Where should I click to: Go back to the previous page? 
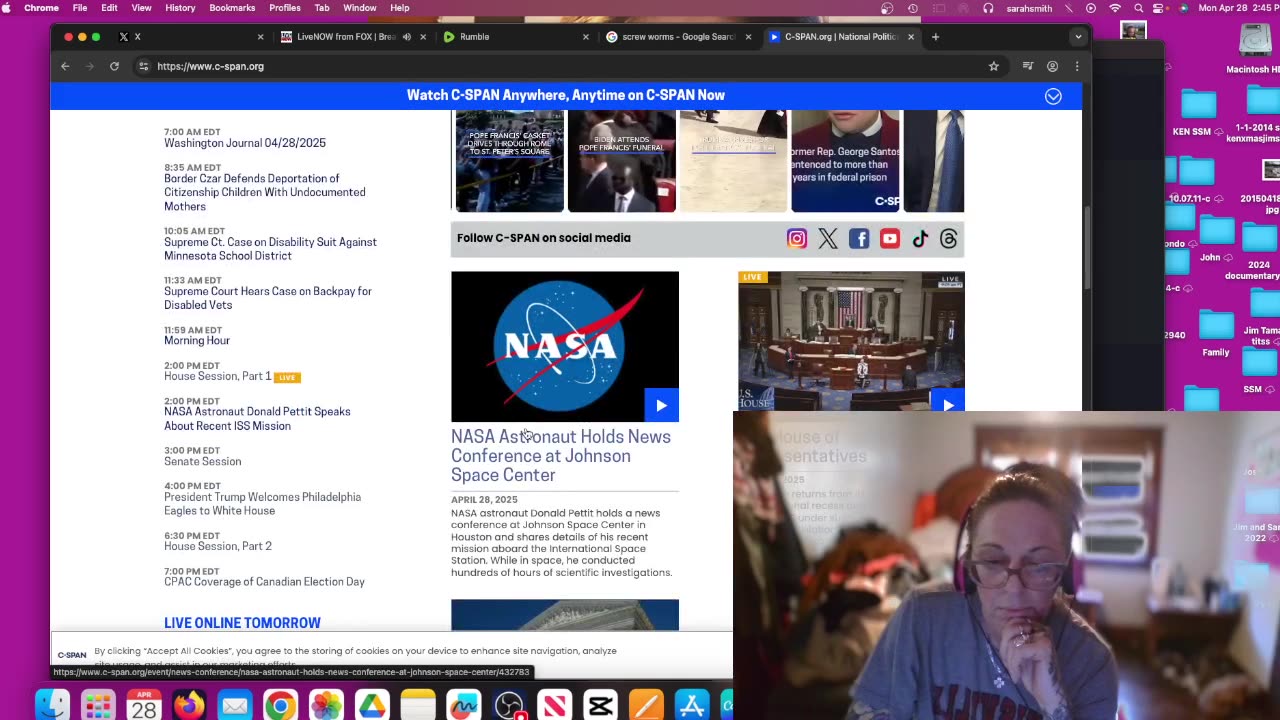pos(65,66)
